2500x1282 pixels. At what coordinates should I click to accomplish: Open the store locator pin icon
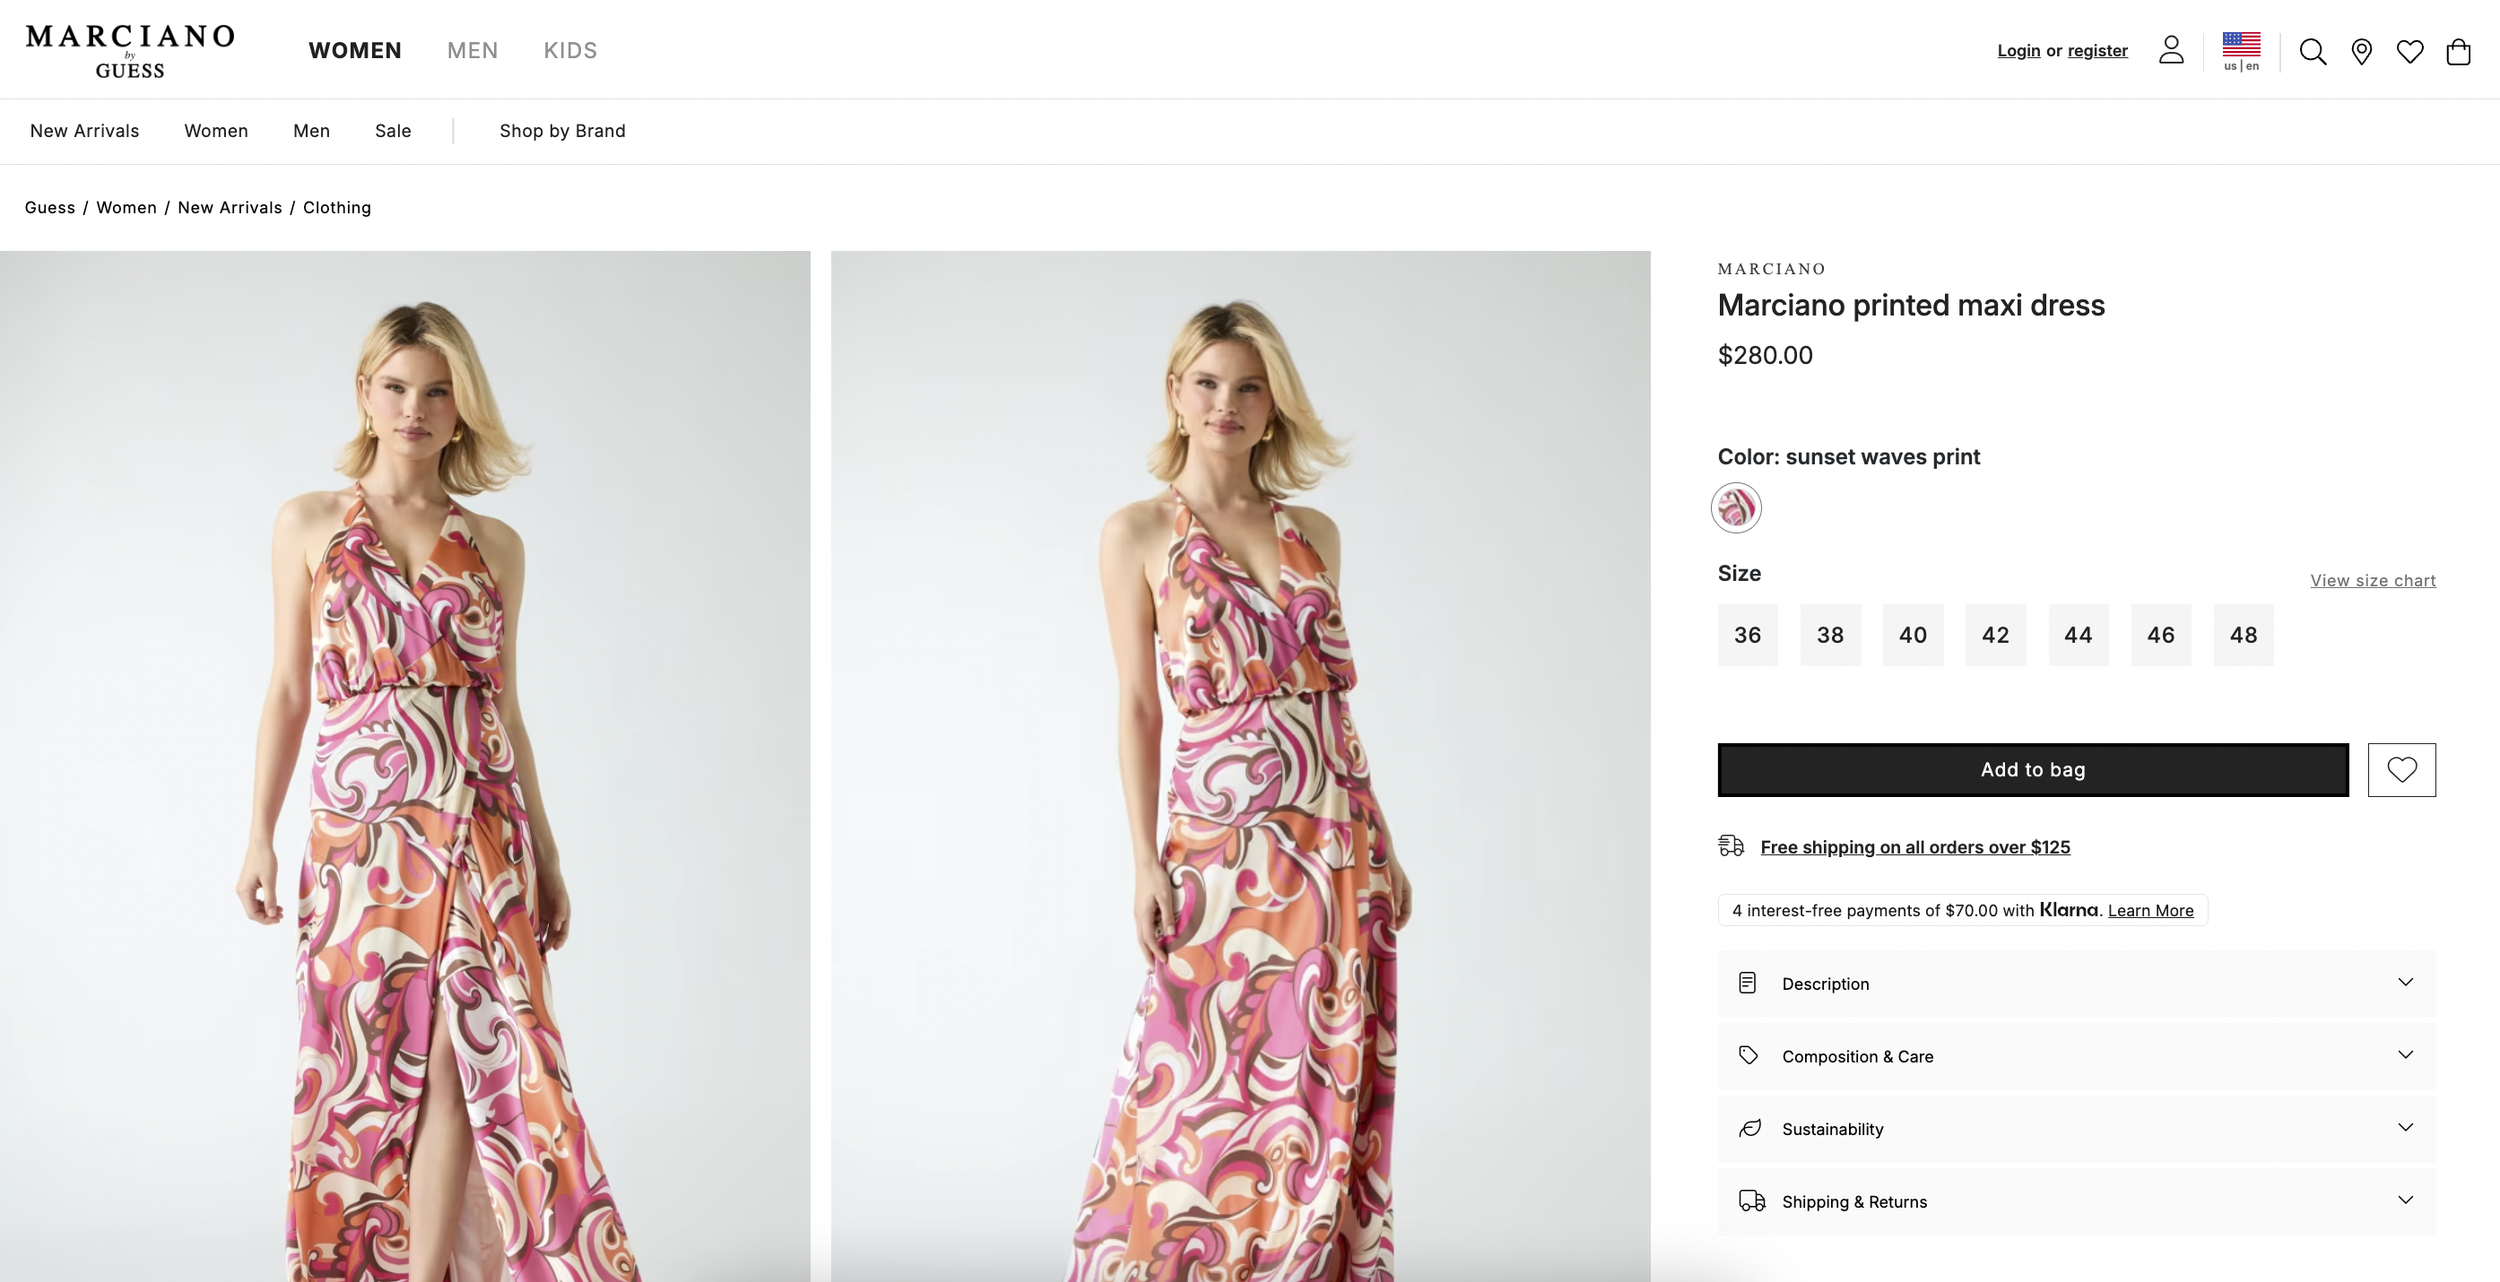click(x=2361, y=51)
